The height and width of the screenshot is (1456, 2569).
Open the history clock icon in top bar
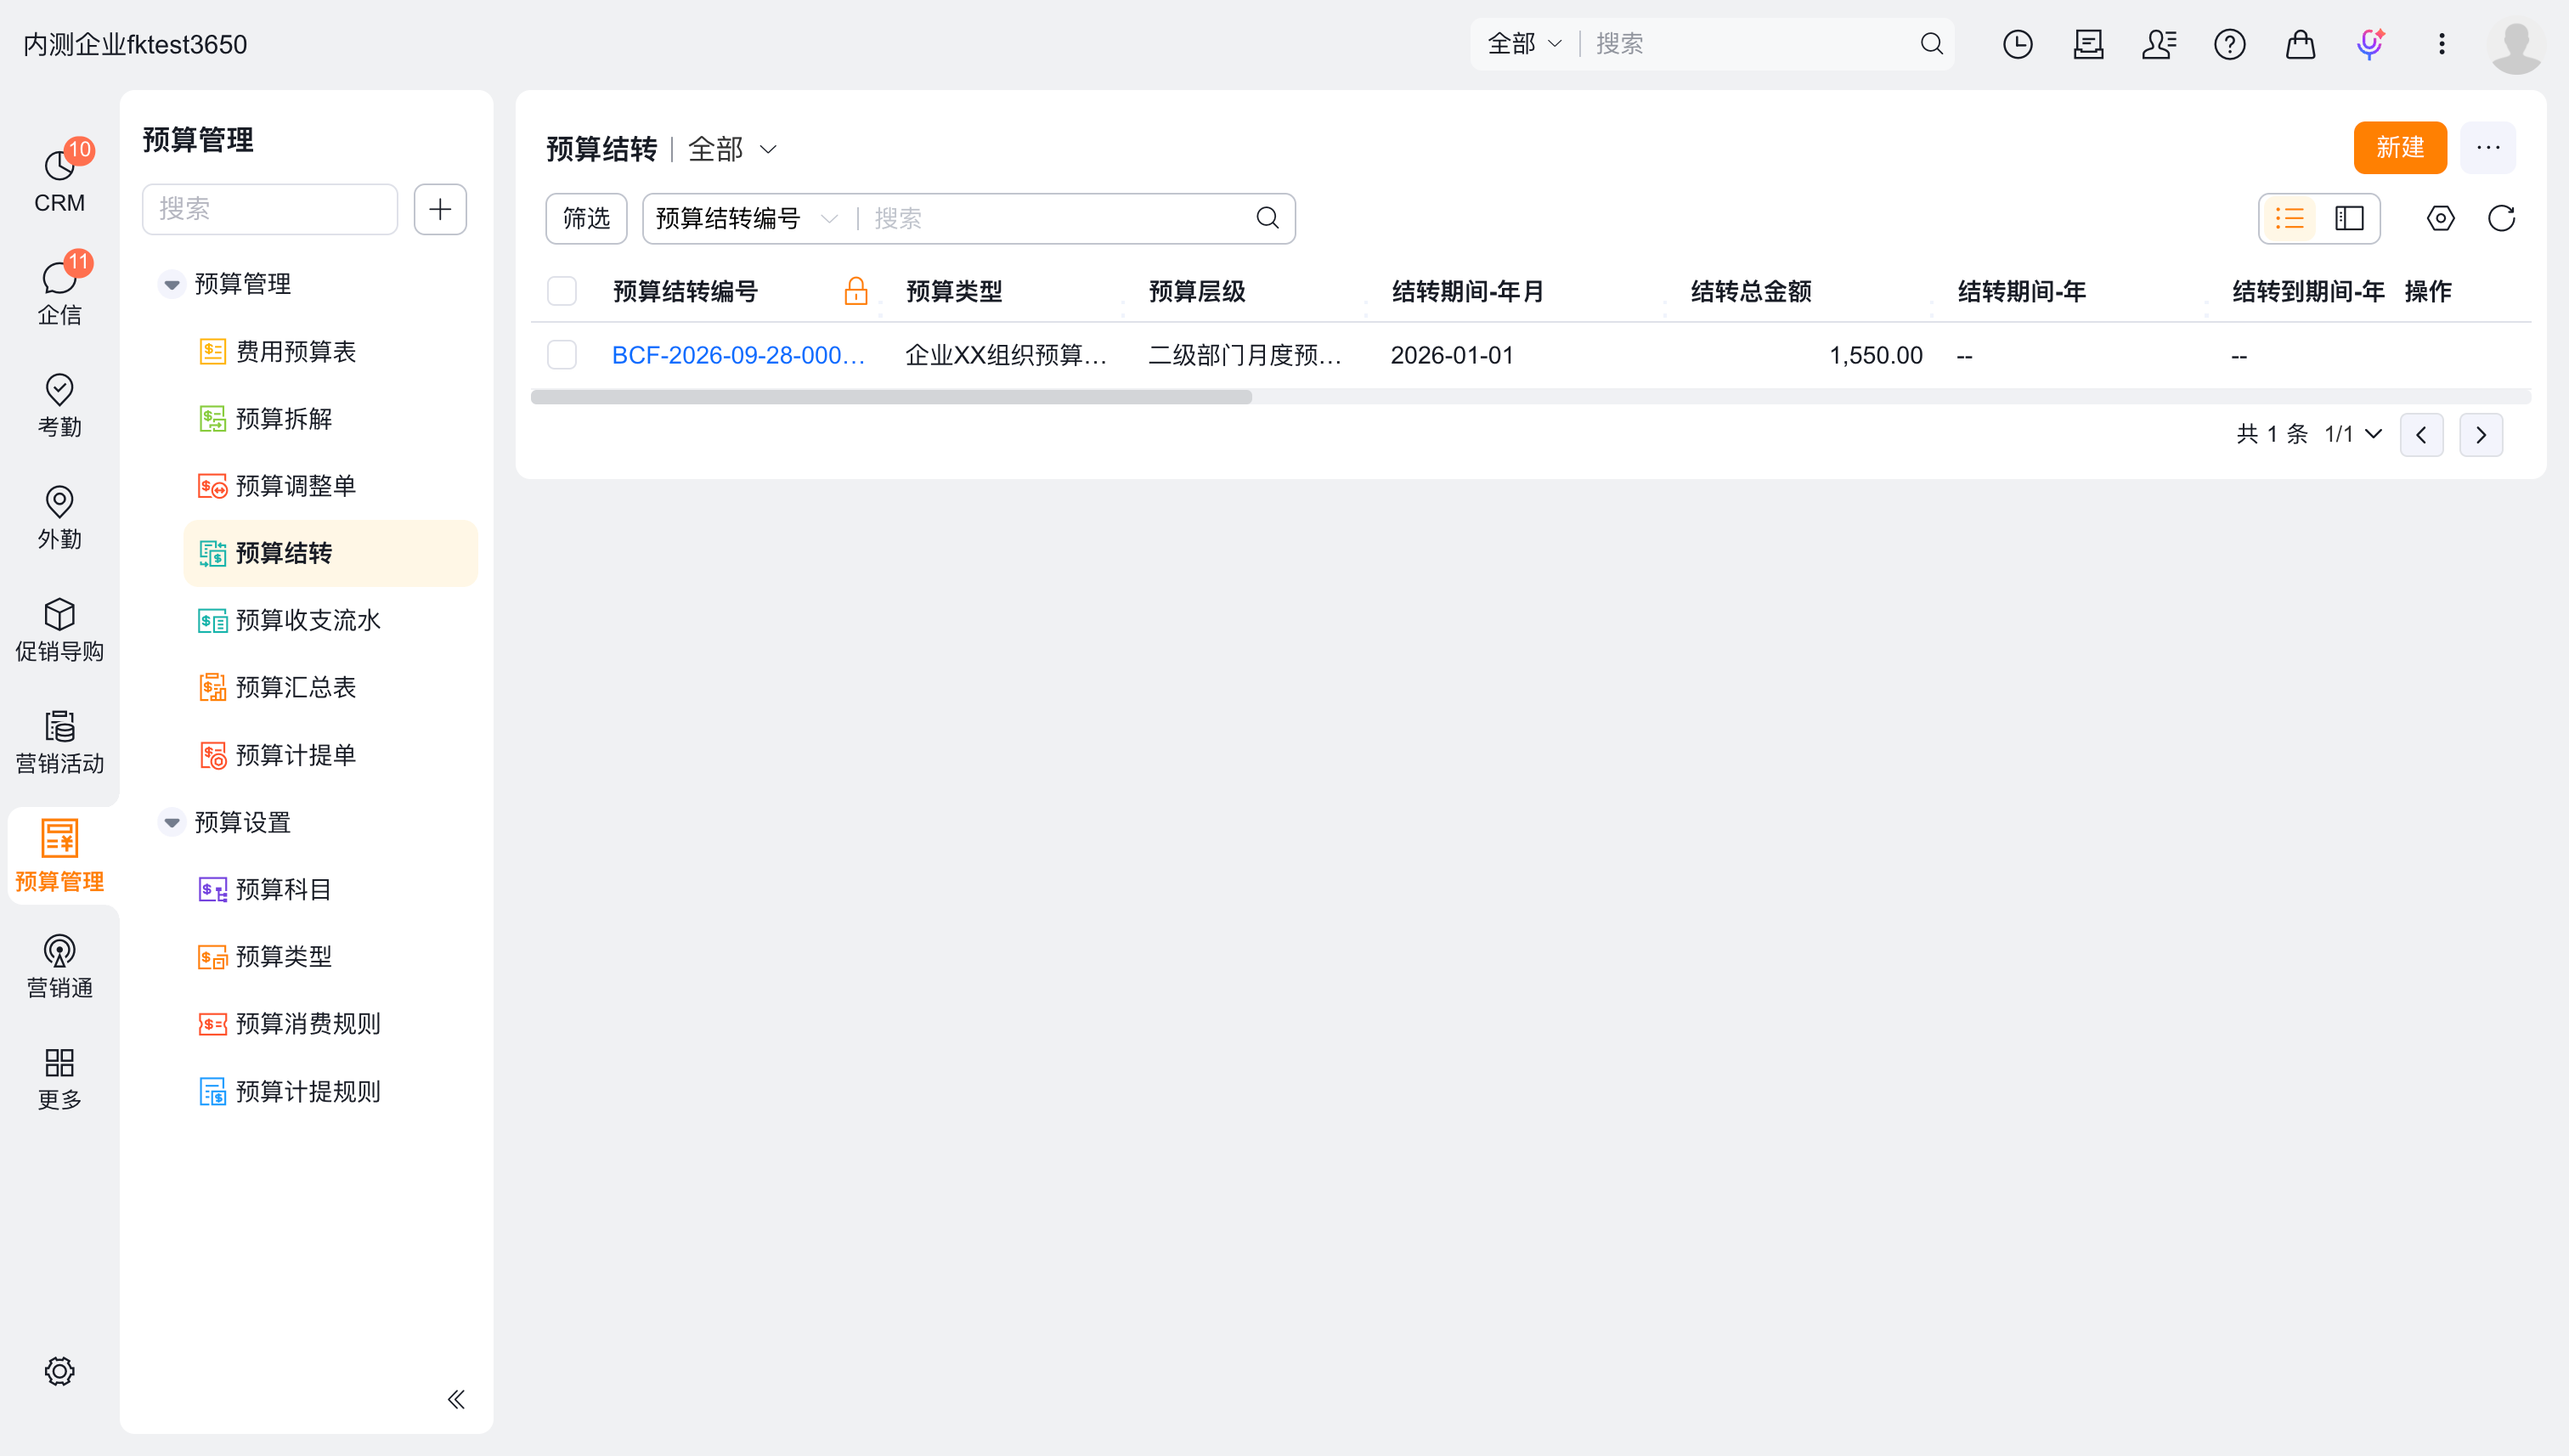(2017, 44)
